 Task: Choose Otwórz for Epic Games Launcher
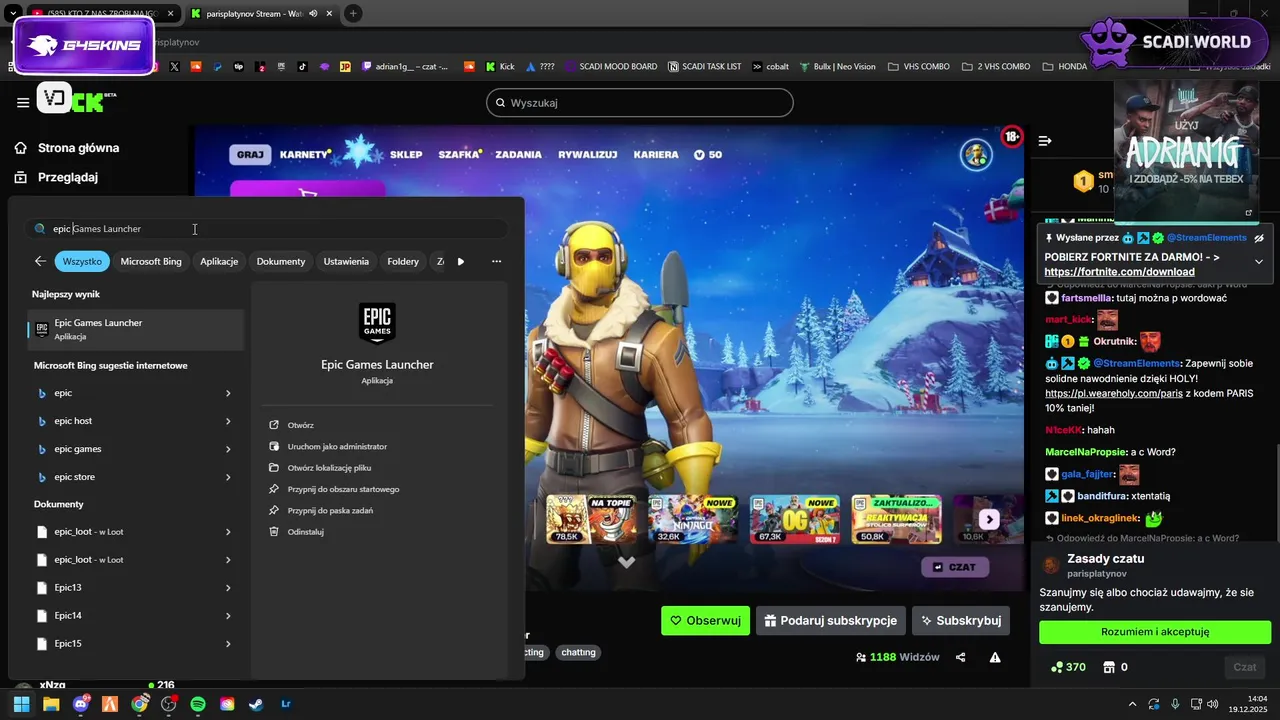(292, 425)
